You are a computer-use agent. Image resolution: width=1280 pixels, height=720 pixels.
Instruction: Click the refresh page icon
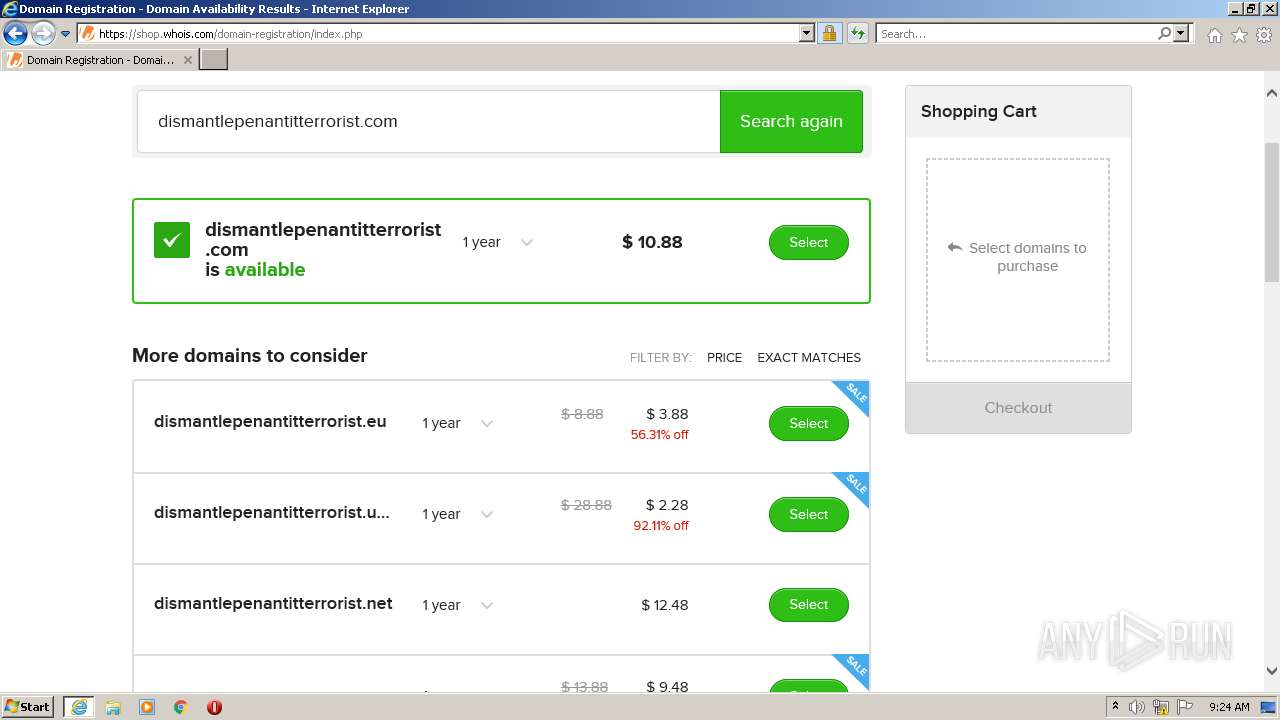click(857, 33)
